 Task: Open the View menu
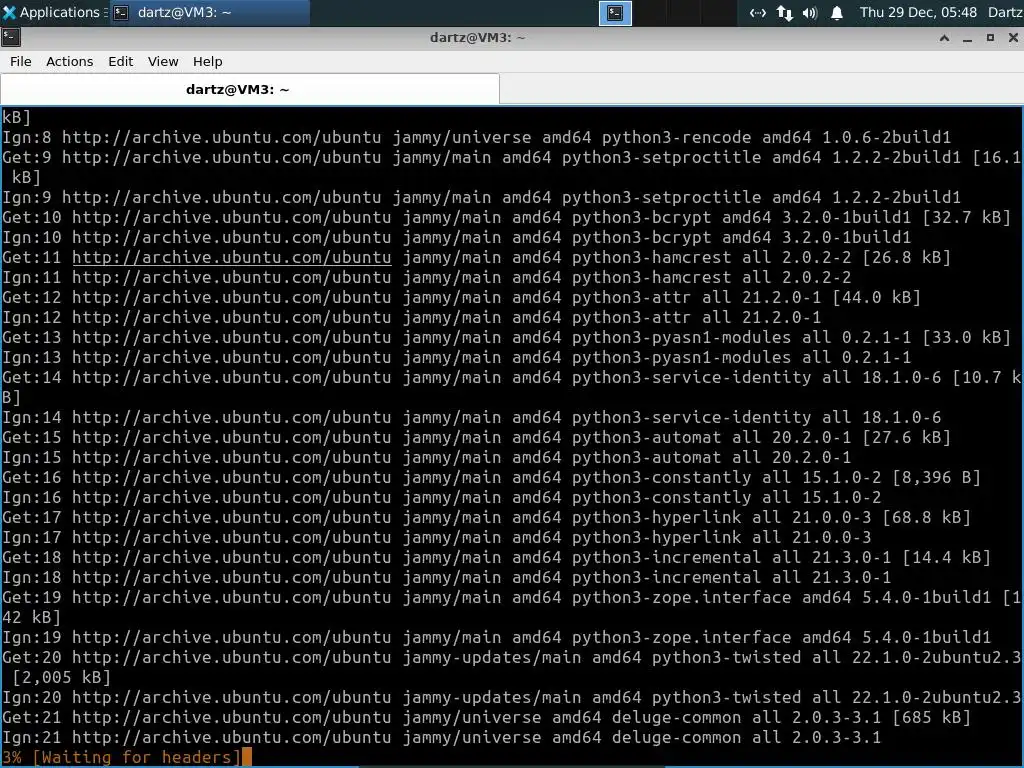(x=163, y=61)
